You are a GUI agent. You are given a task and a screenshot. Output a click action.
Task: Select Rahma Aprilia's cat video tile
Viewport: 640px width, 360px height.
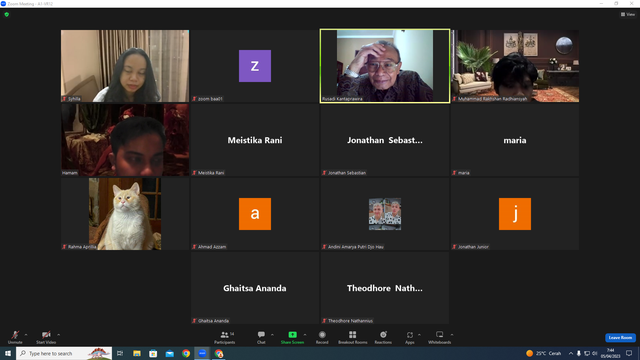tap(125, 214)
